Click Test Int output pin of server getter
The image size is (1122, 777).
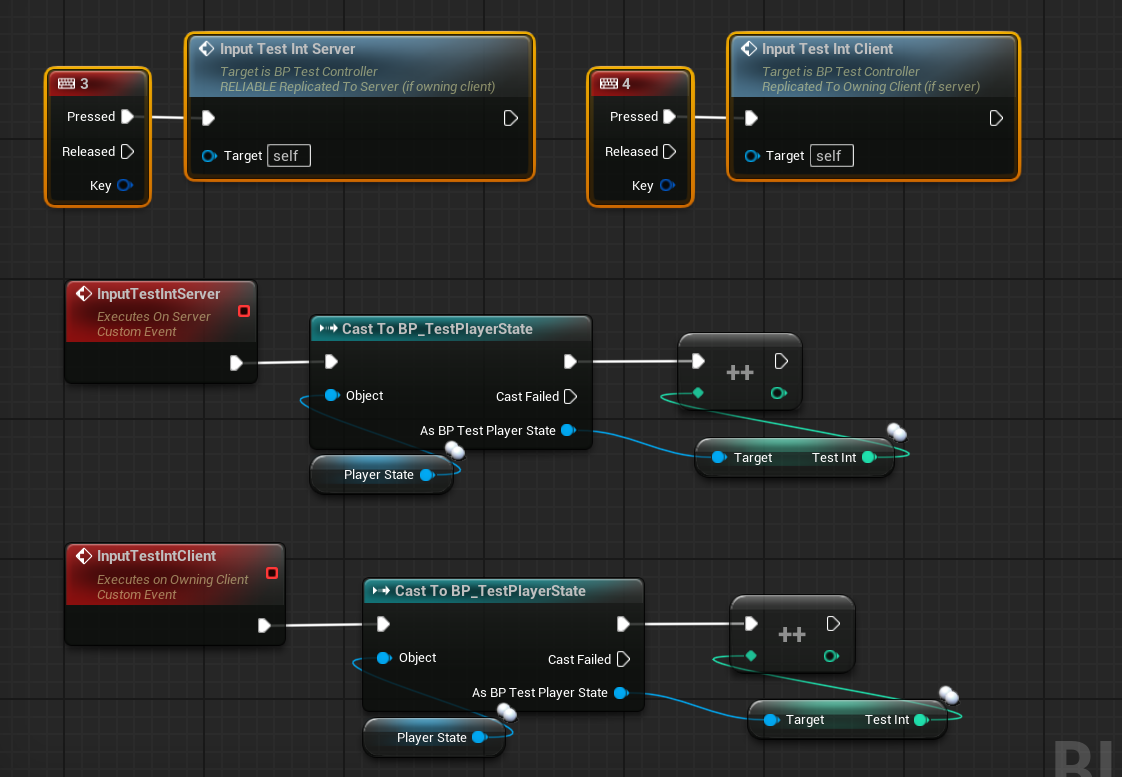(869, 457)
